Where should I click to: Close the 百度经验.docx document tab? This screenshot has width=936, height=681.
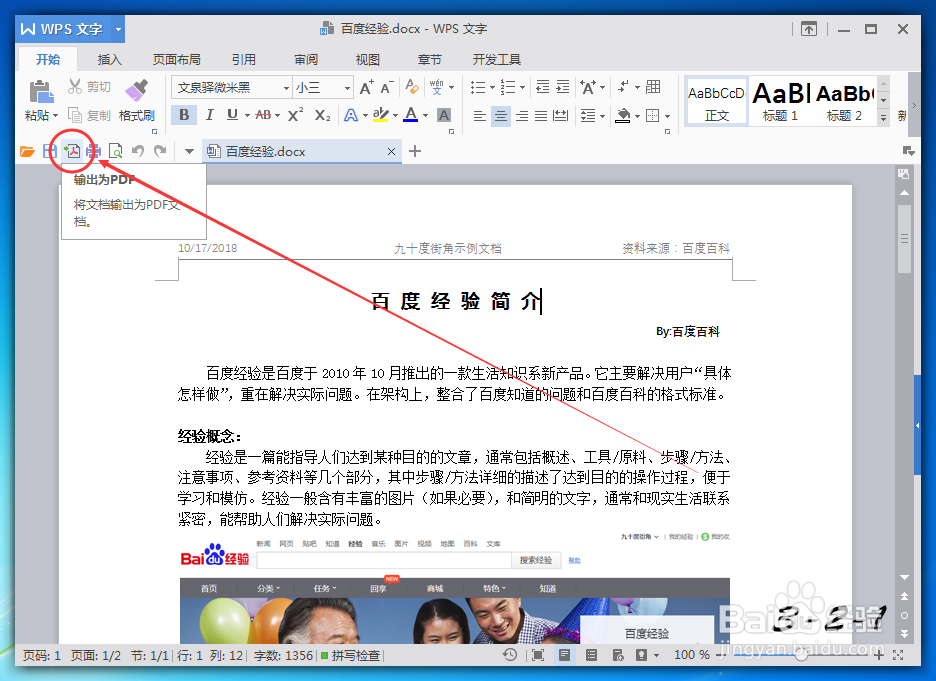point(391,152)
